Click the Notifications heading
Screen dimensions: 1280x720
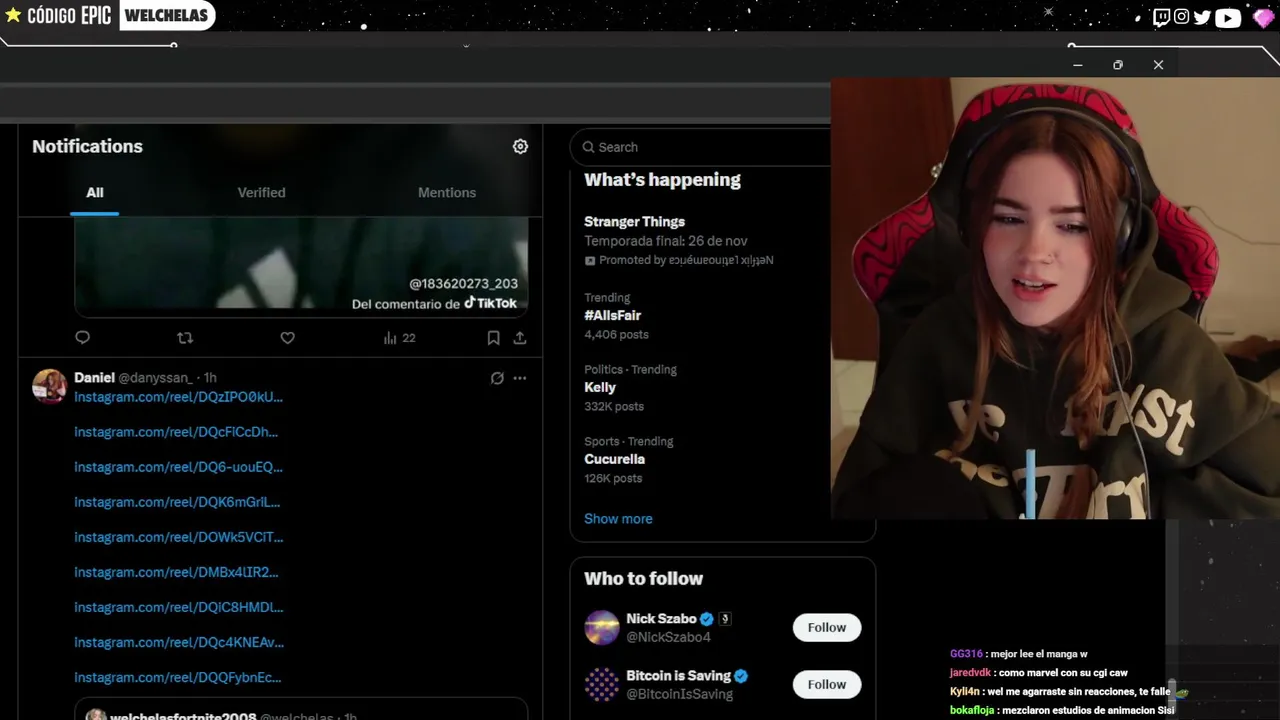point(87,146)
